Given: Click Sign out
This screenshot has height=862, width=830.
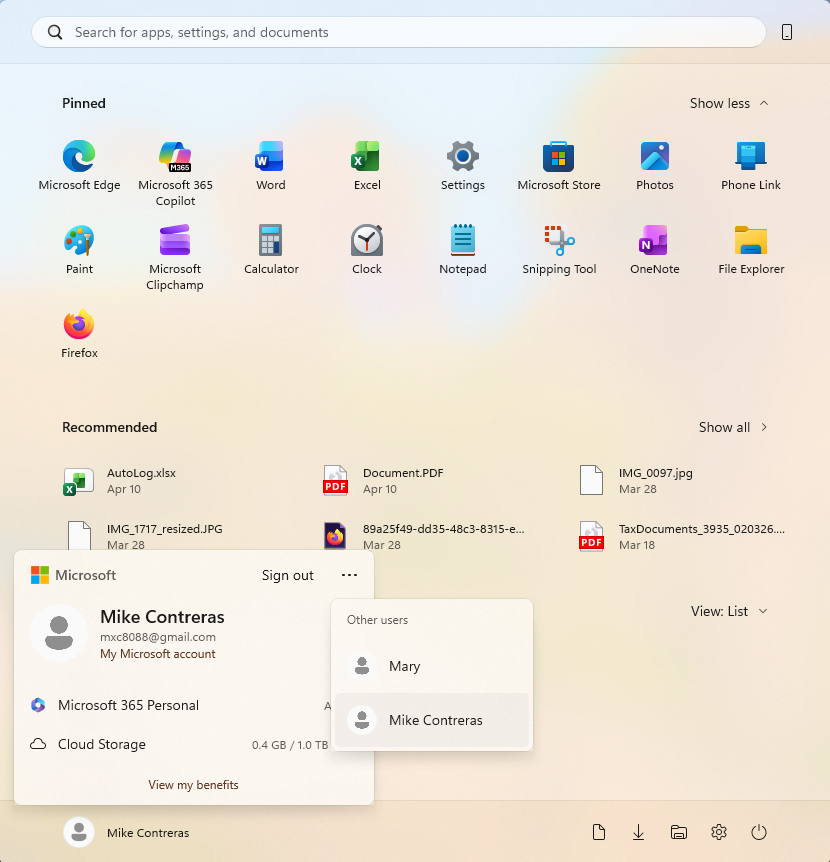Looking at the screenshot, I should [287, 575].
